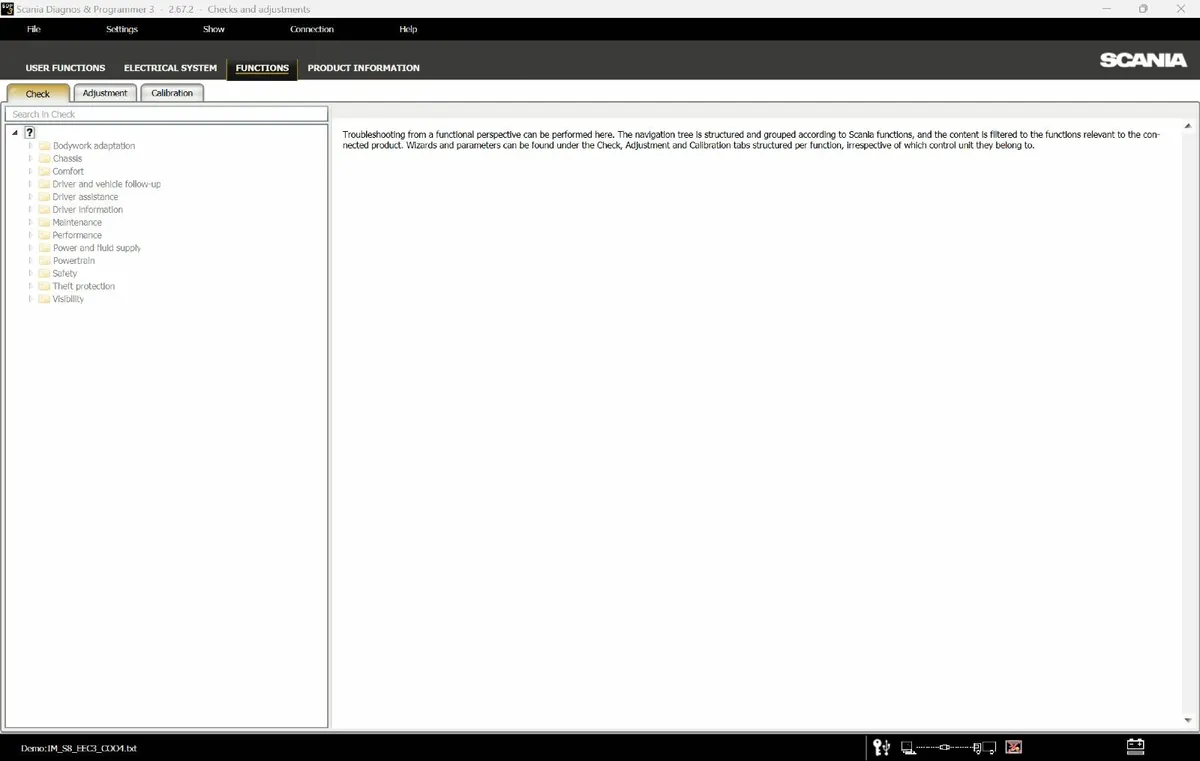Collapse the root tree node arrow
The height and width of the screenshot is (761, 1200).
(x=15, y=133)
